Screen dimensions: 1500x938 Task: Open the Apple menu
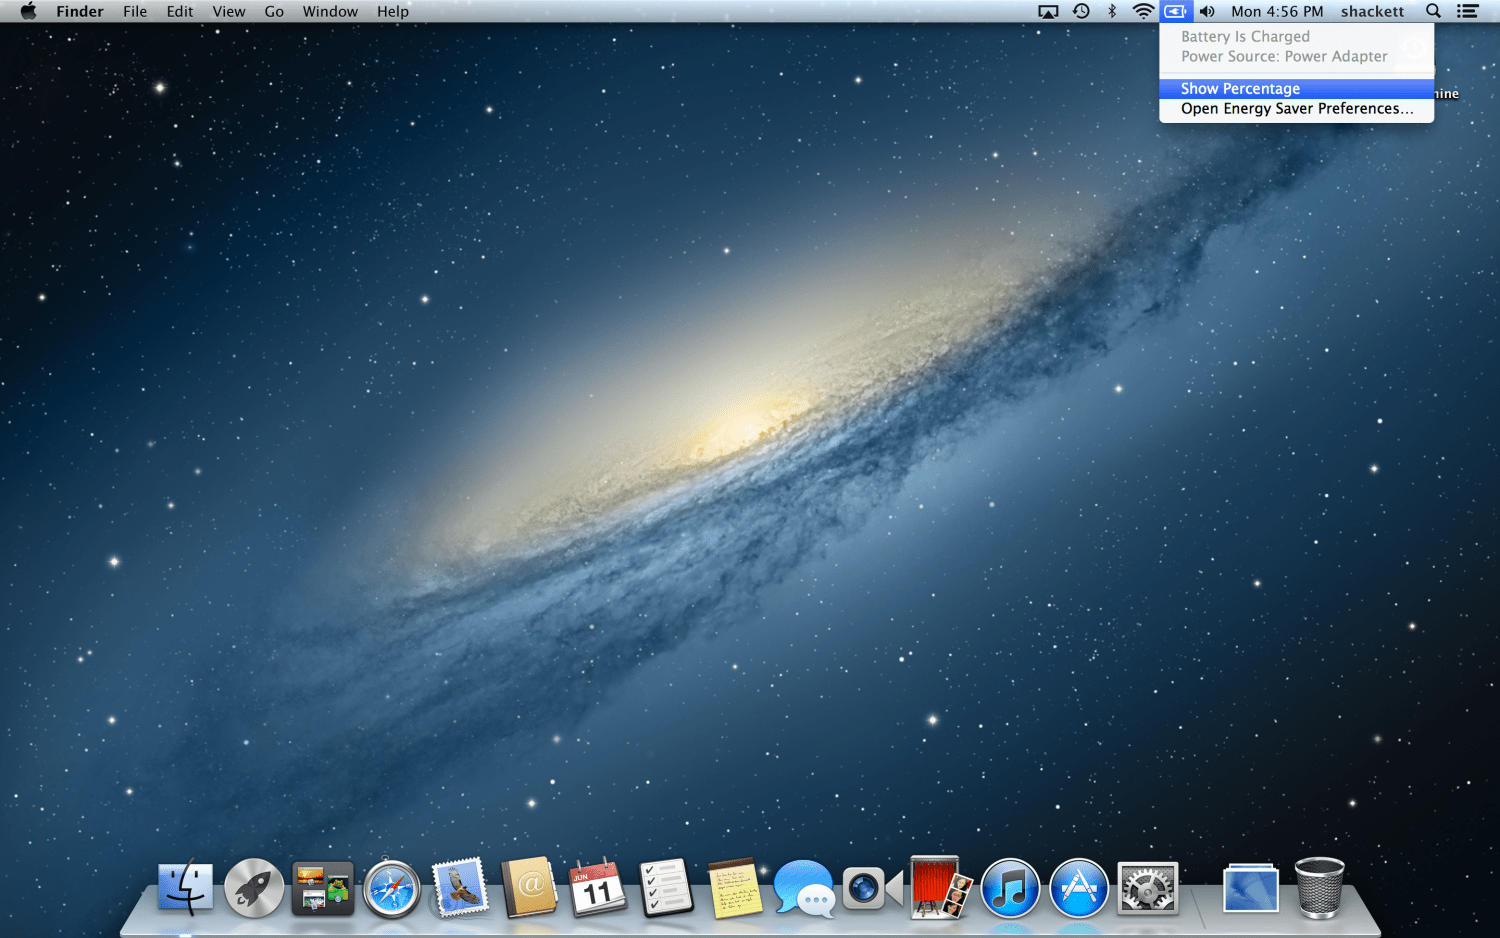tap(28, 11)
